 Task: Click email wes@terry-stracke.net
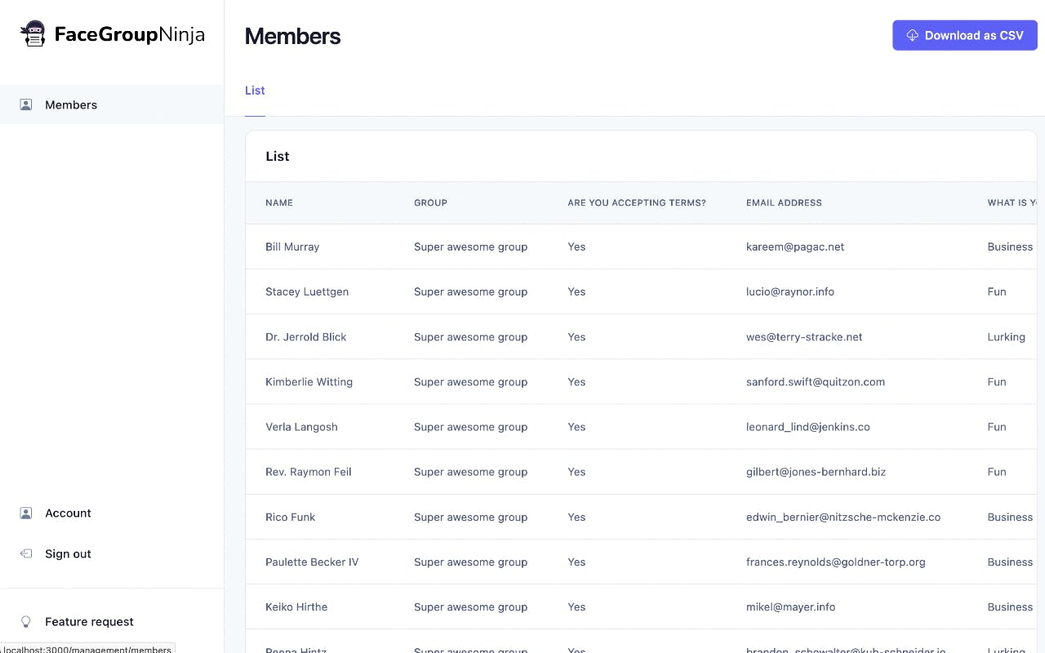point(804,337)
